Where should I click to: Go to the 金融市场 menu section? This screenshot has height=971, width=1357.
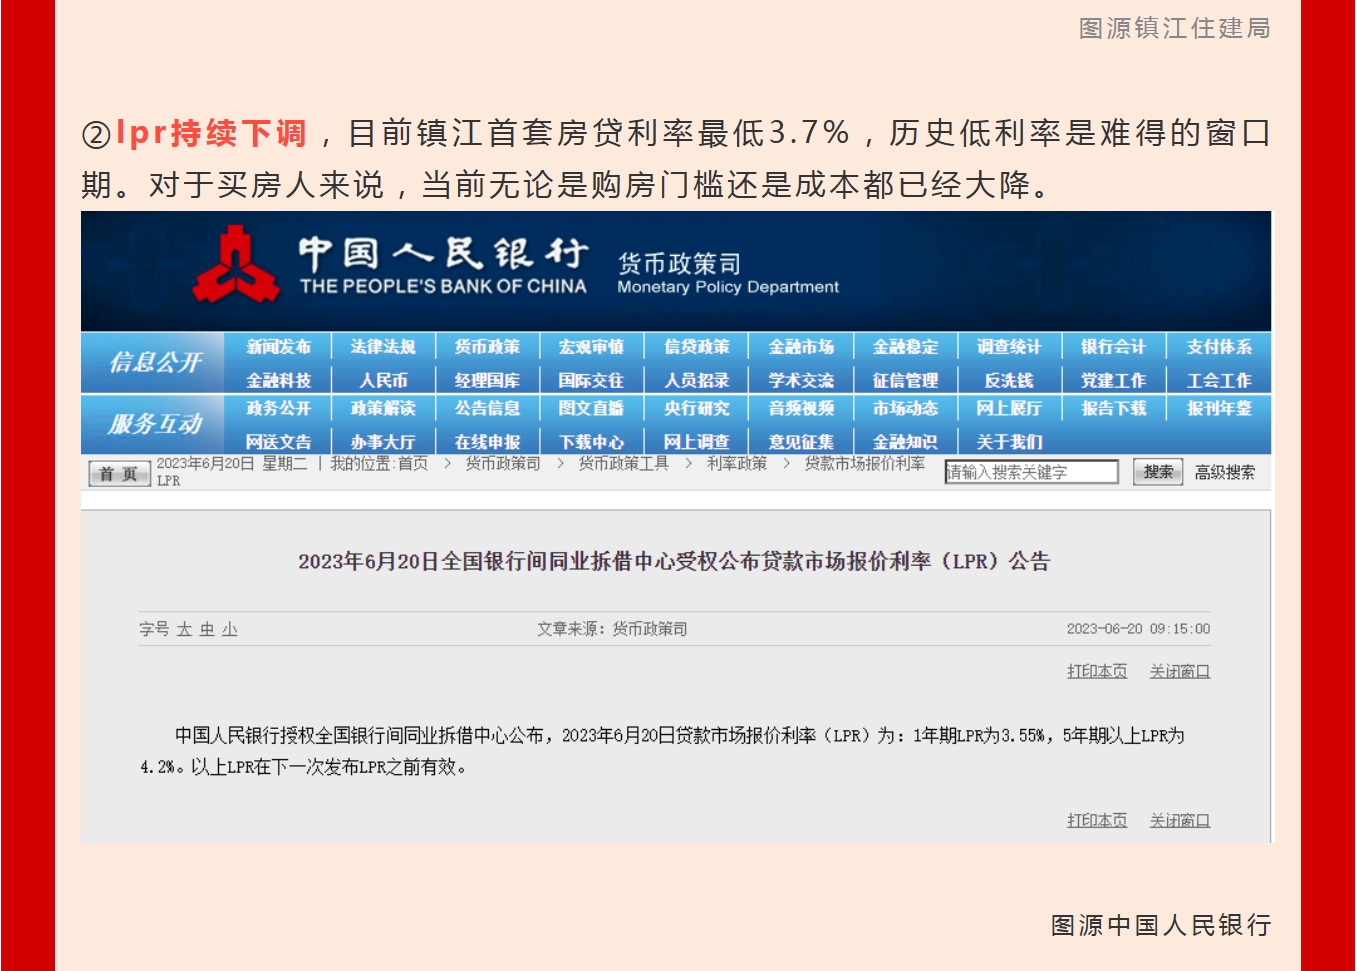point(801,347)
